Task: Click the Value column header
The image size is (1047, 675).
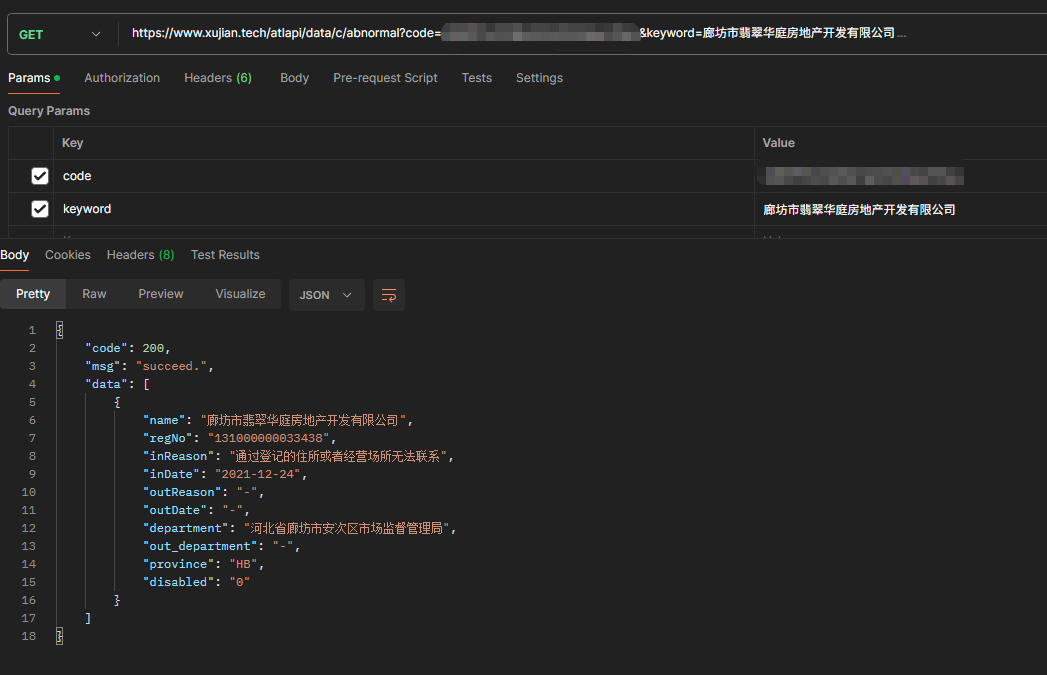Action: [x=779, y=143]
